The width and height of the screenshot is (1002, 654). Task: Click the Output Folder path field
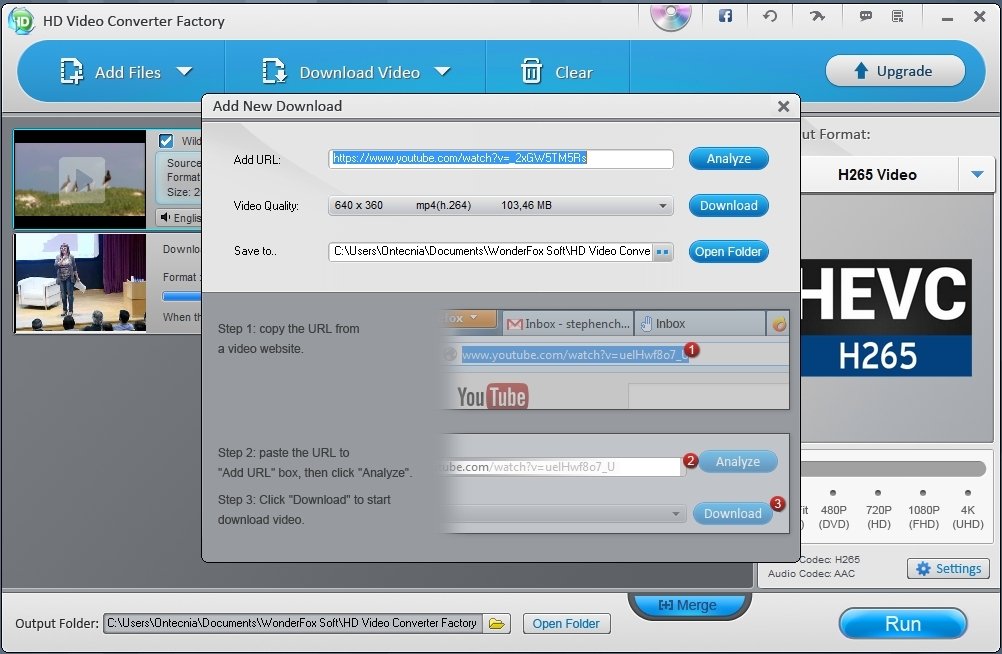[292, 623]
